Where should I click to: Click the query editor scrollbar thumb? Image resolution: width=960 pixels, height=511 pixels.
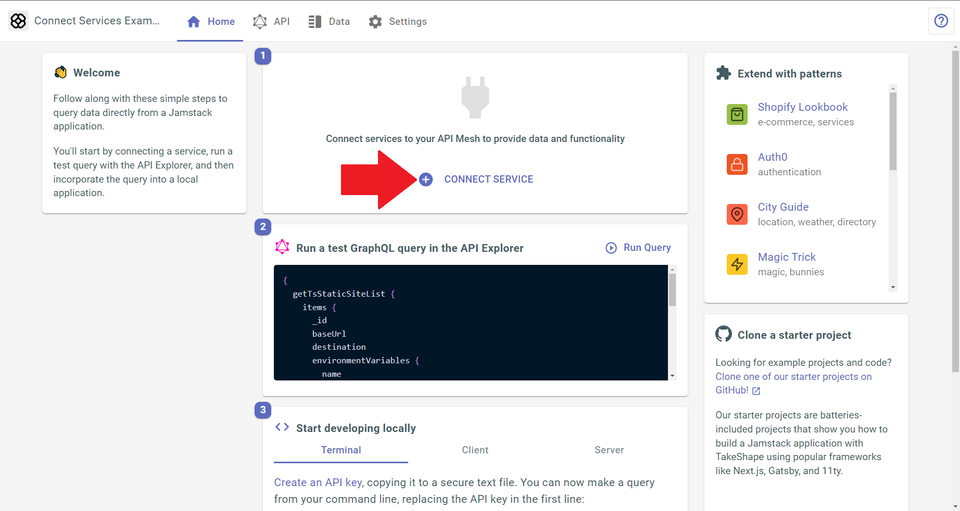pyautogui.click(x=672, y=290)
